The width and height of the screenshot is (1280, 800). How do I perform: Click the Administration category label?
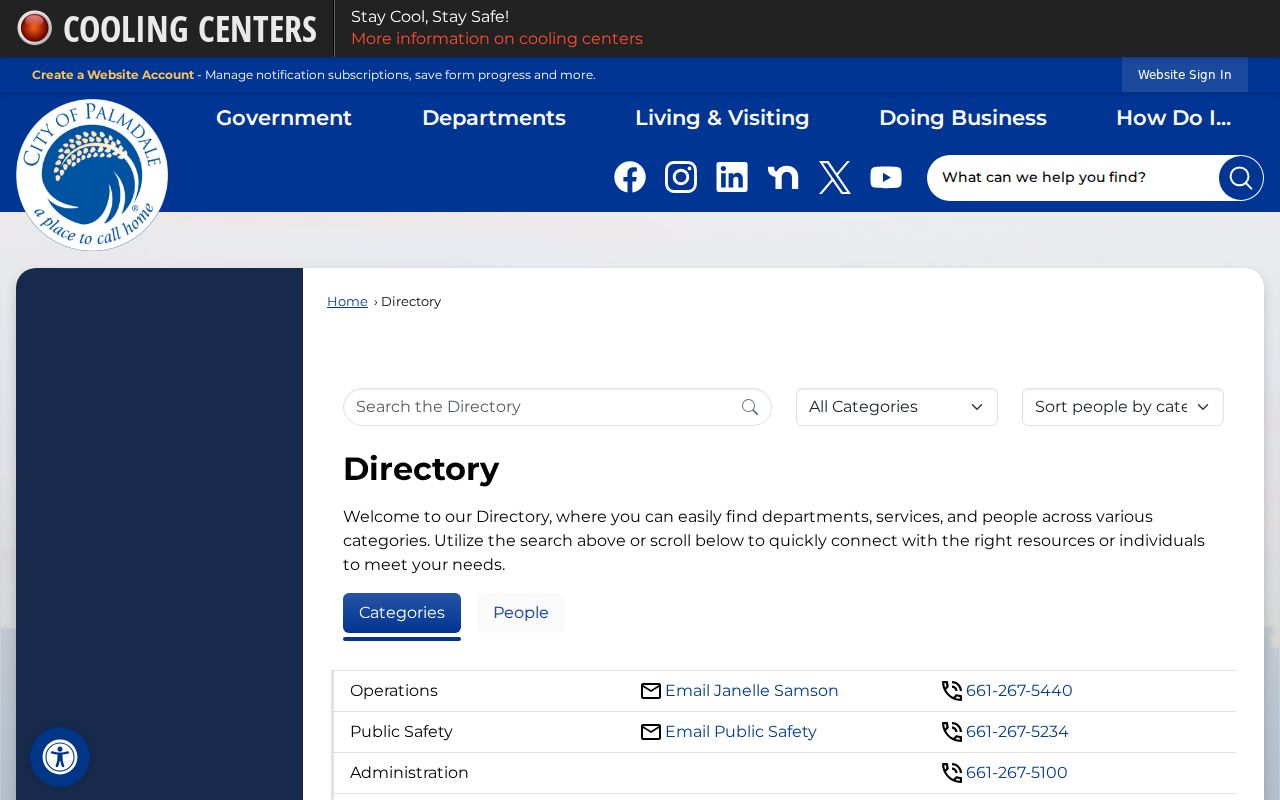pyautogui.click(x=409, y=773)
